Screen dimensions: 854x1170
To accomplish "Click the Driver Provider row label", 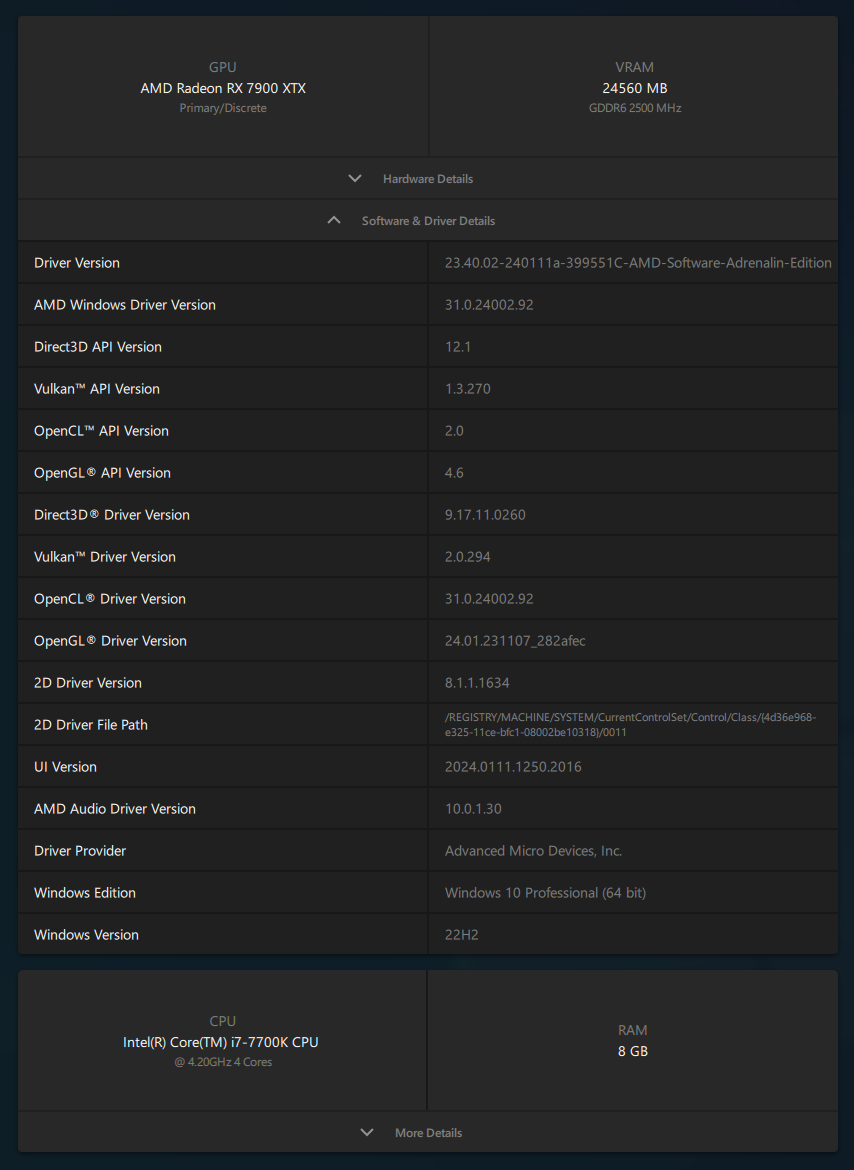I will click(x=80, y=851).
